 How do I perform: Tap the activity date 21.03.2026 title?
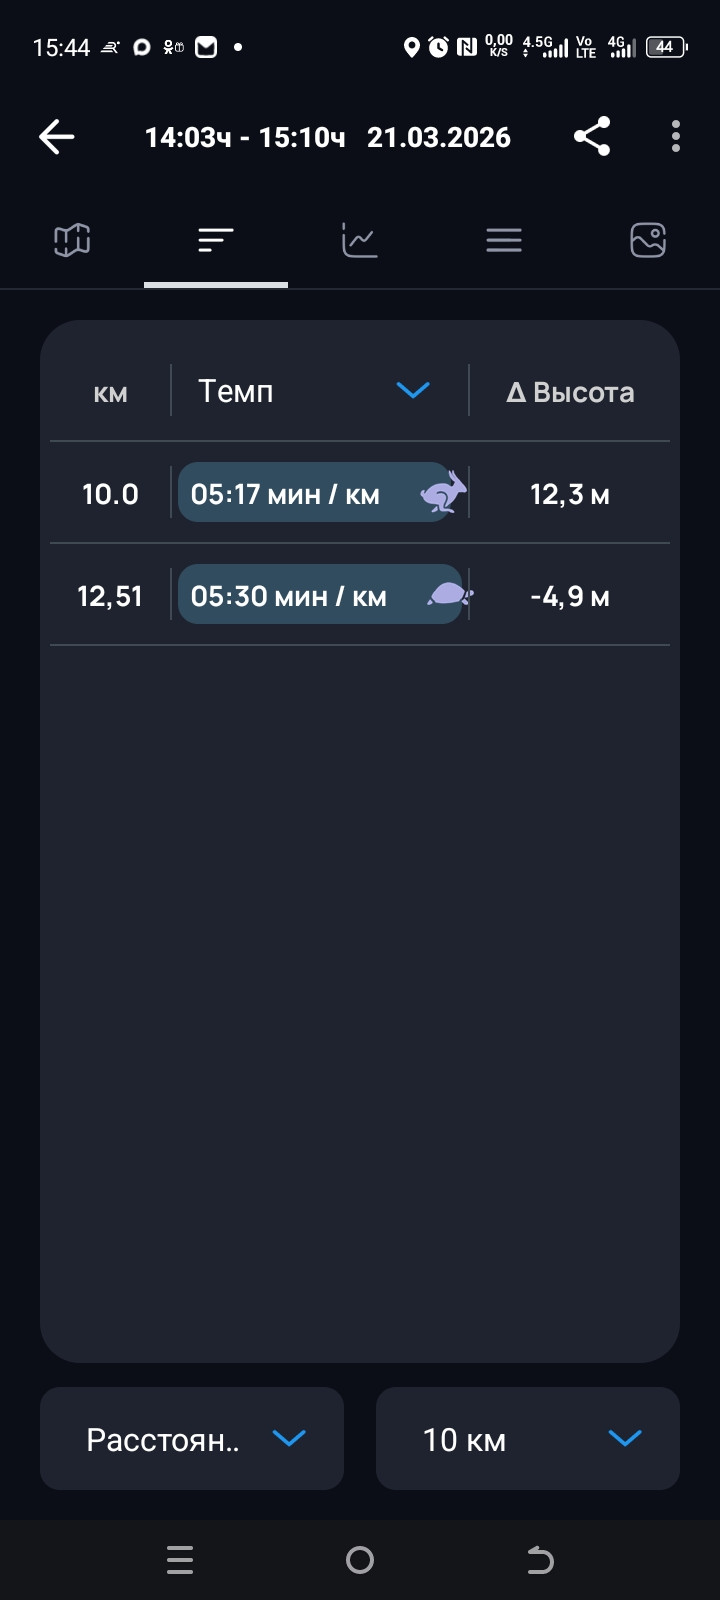tap(439, 137)
